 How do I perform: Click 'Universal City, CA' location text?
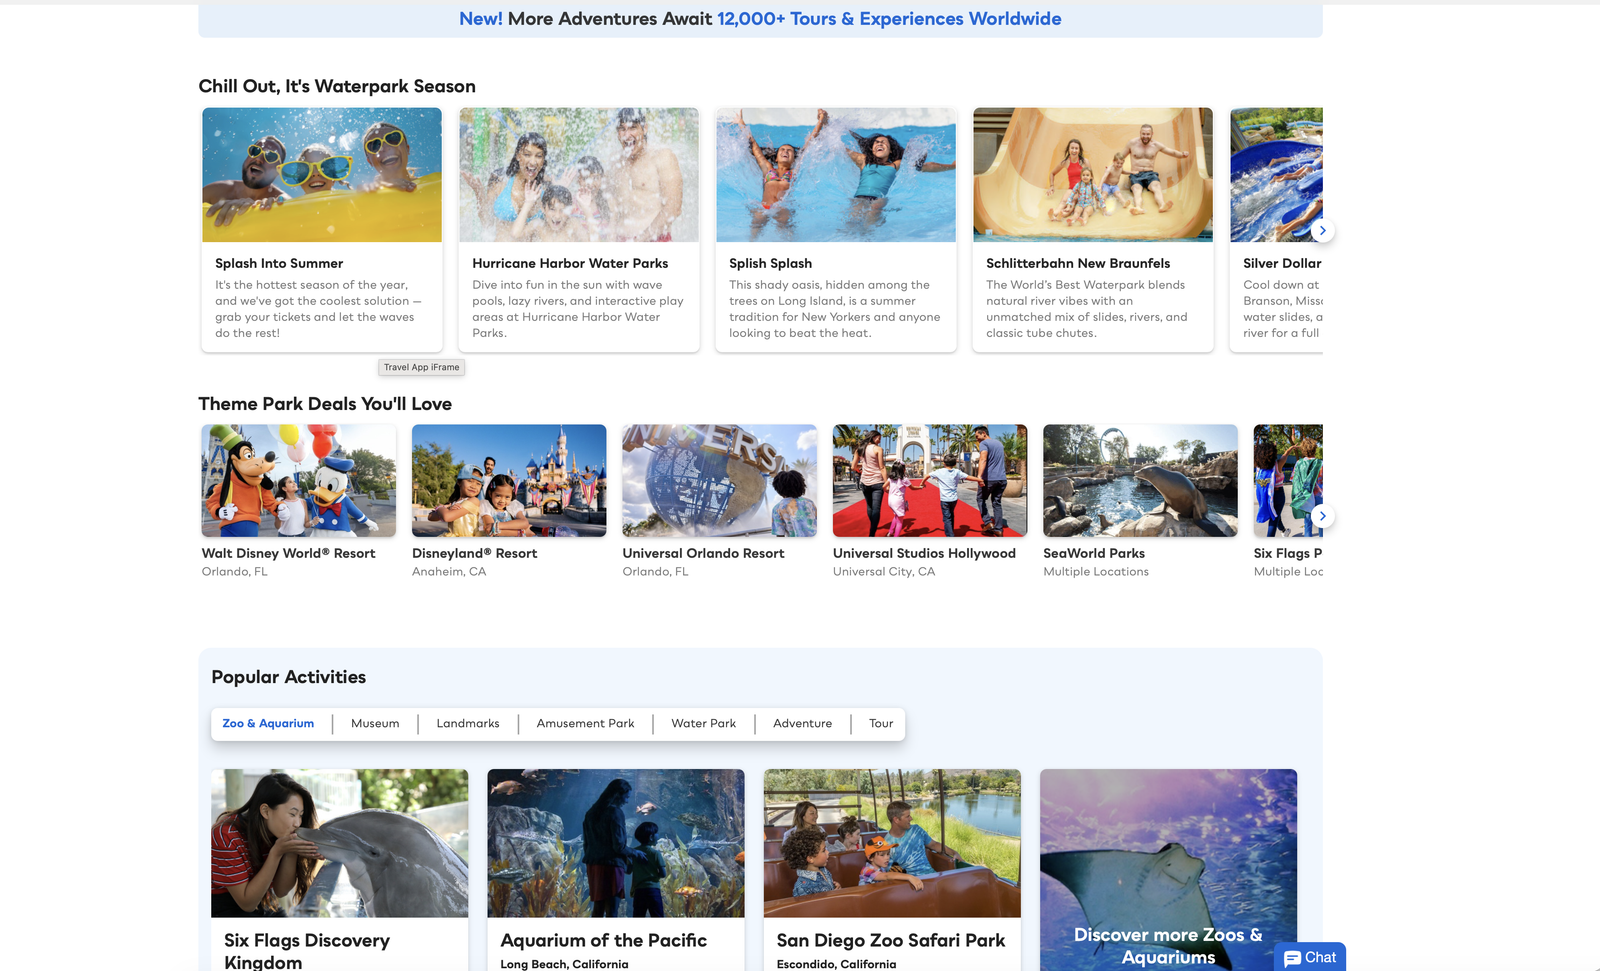coord(884,572)
